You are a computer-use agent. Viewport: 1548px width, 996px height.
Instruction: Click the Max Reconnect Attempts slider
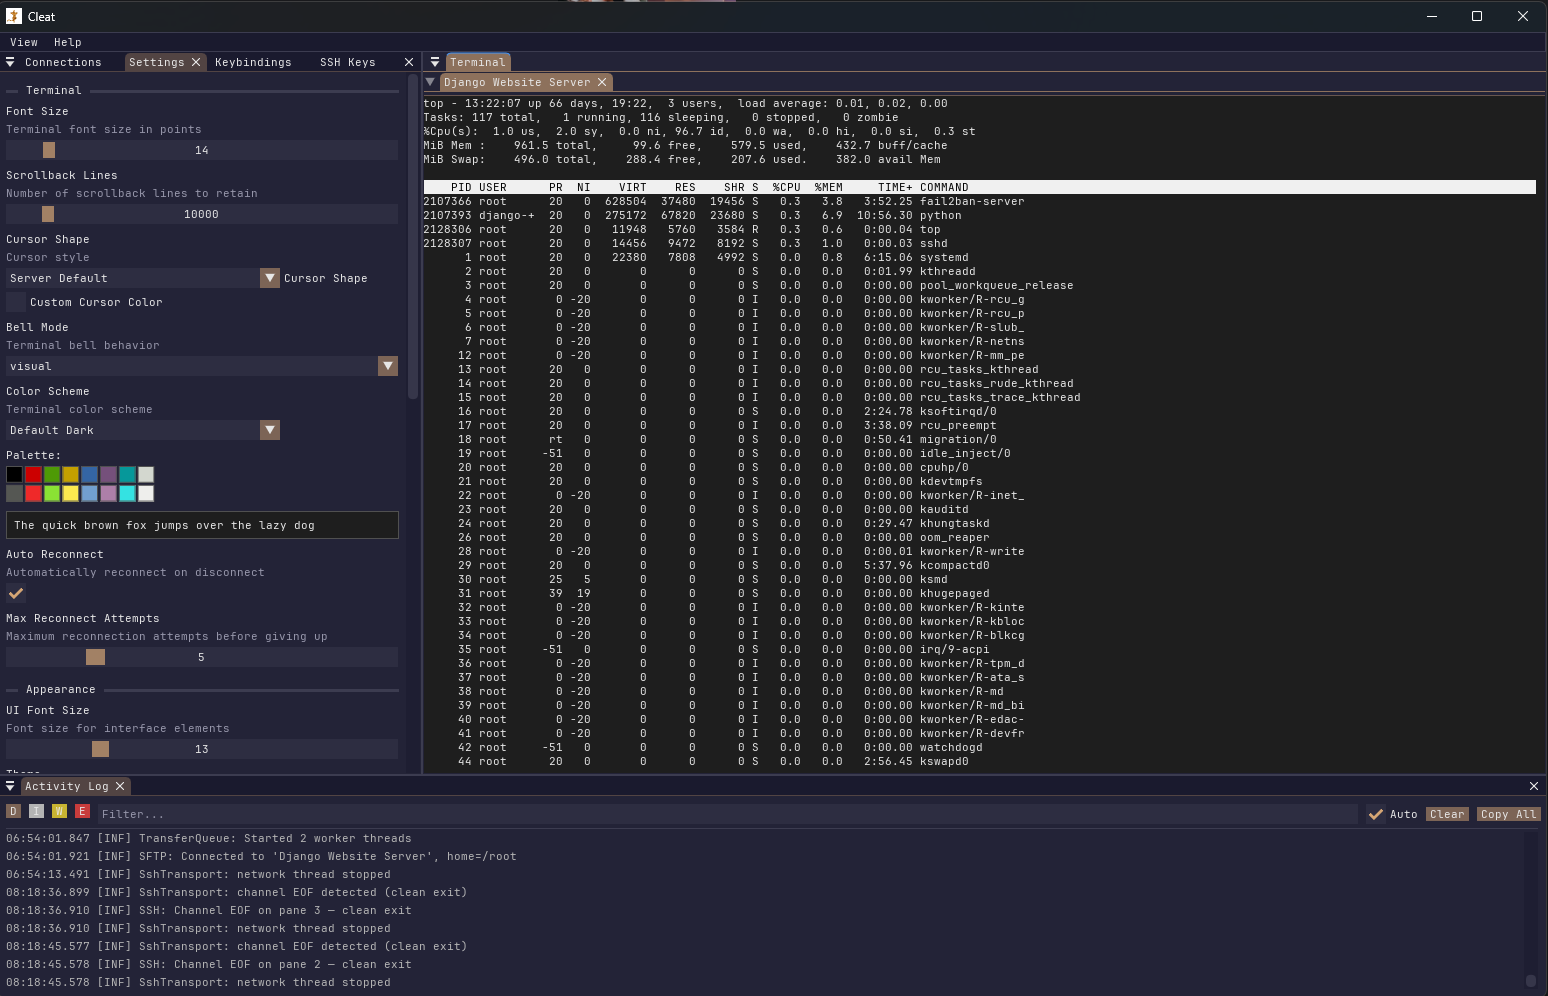click(x=202, y=657)
